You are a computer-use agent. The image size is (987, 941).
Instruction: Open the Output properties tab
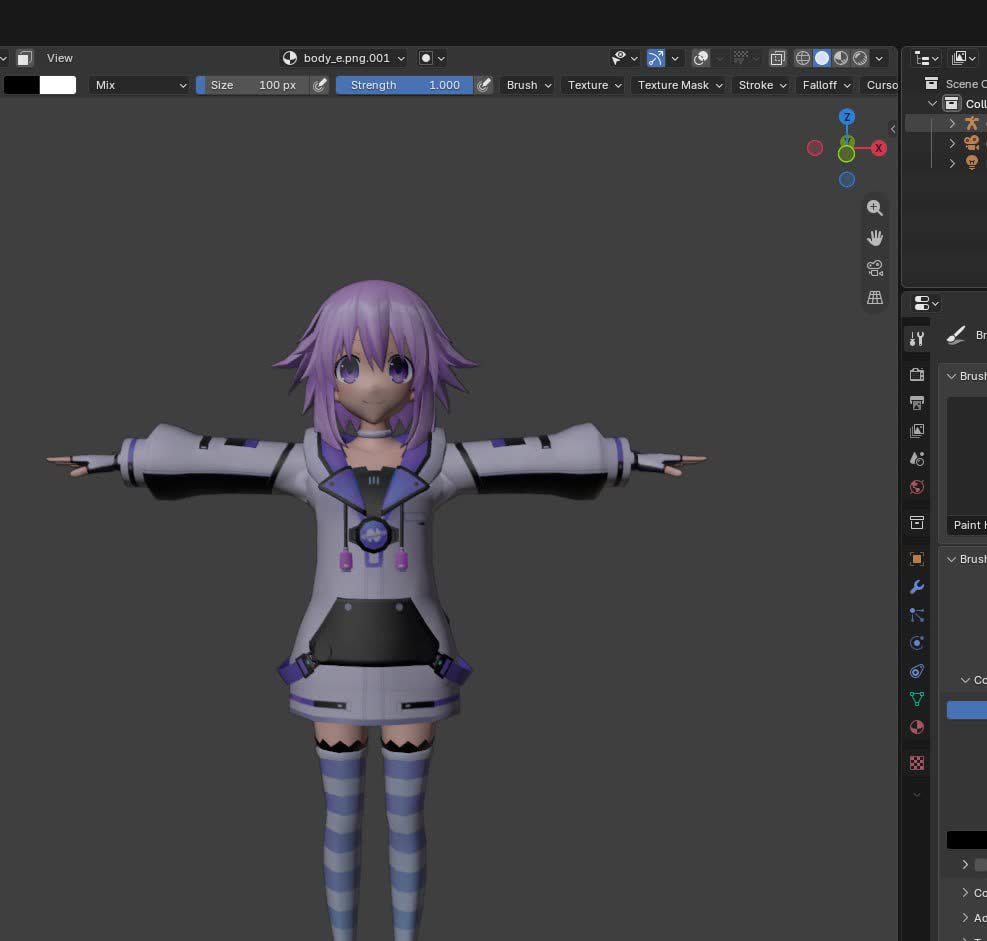[916, 403]
